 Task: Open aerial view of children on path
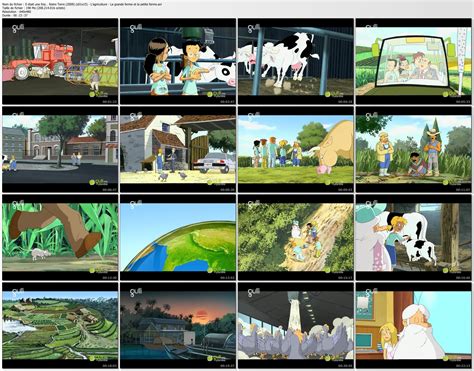point(296,237)
